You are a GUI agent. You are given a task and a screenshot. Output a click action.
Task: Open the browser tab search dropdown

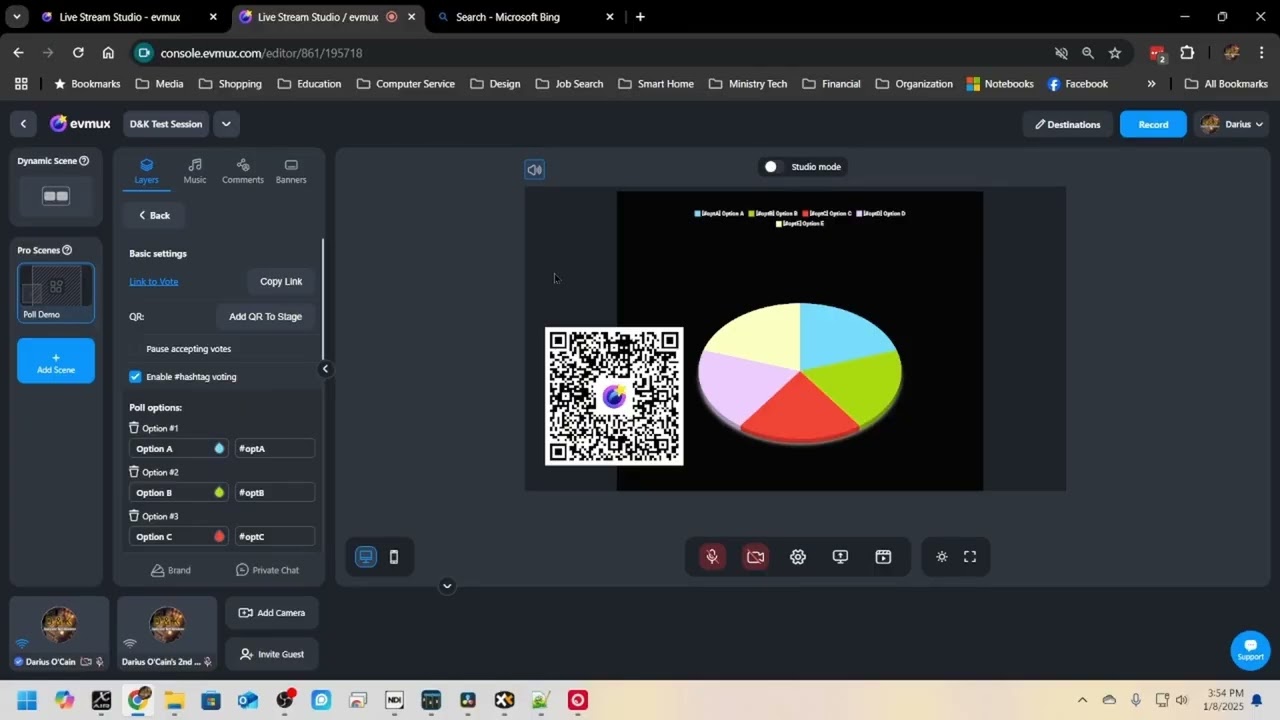(x=17, y=17)
